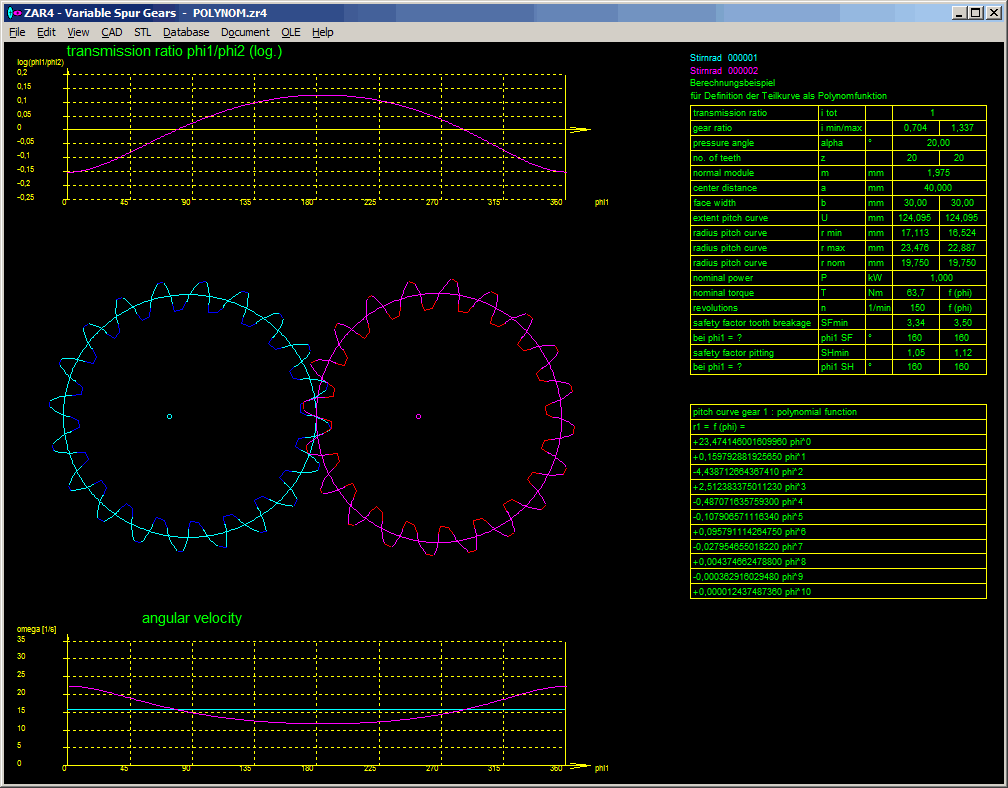Click the cyan gear's center point marker

(169, 416)
